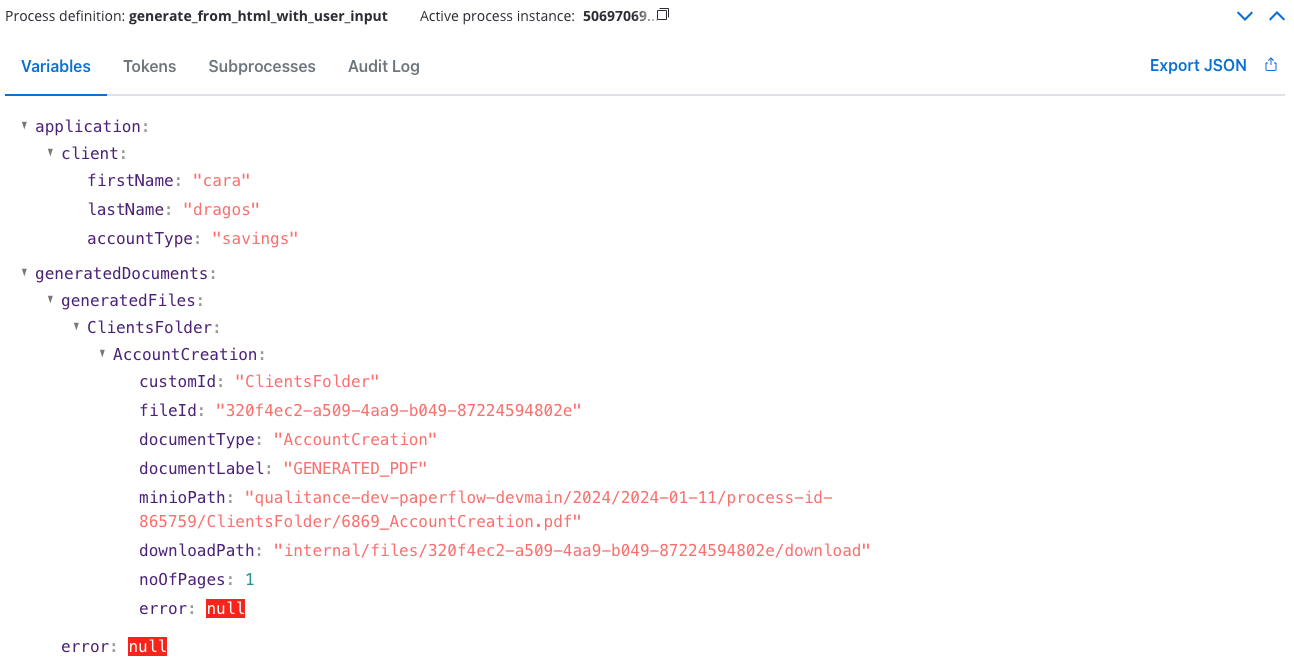Click the fileId value string
The width and height of the screenshot is (1294, 666).
(x=398, y=411)
